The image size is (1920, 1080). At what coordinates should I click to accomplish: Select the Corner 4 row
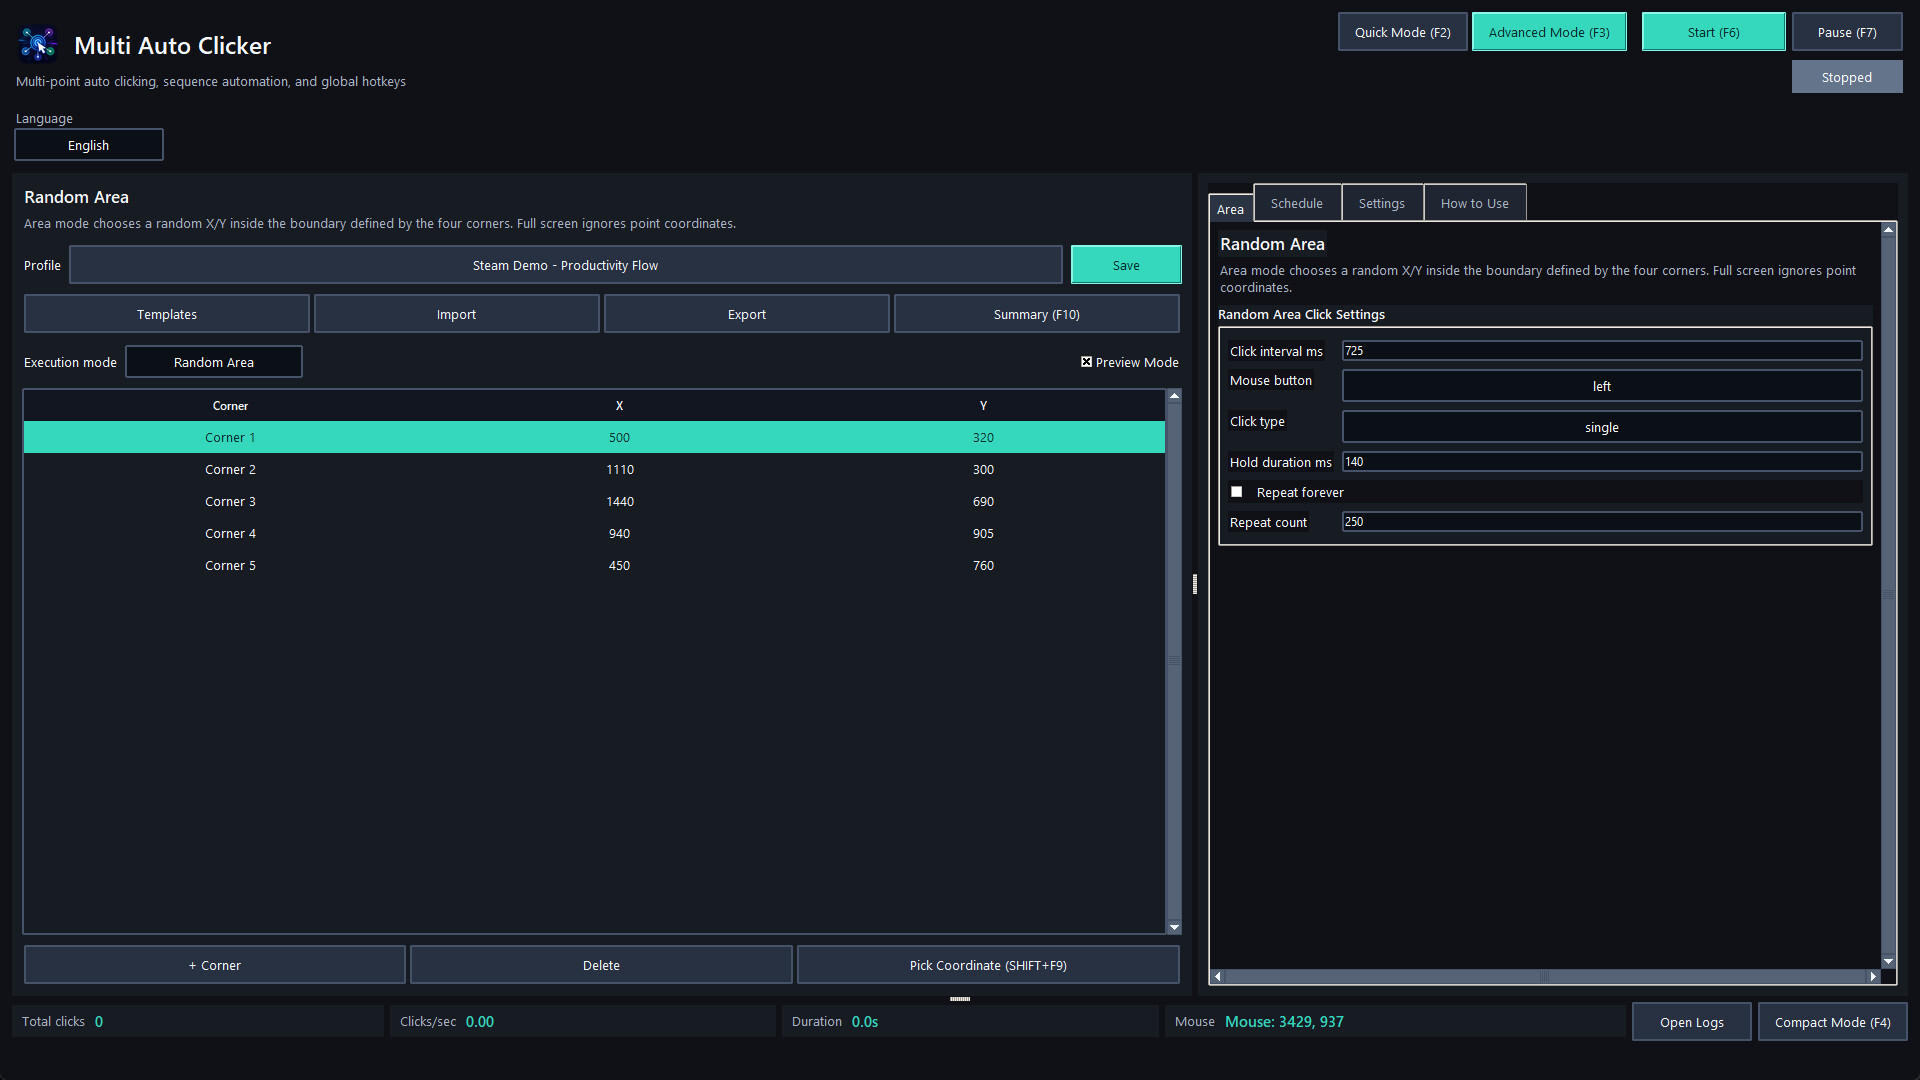coord(594,533)
